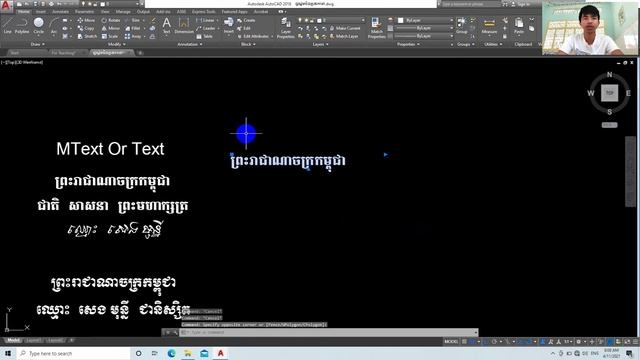Screen dimensions: 640x360
Task: Expand the Annotation panel
Action: [189, 44]
